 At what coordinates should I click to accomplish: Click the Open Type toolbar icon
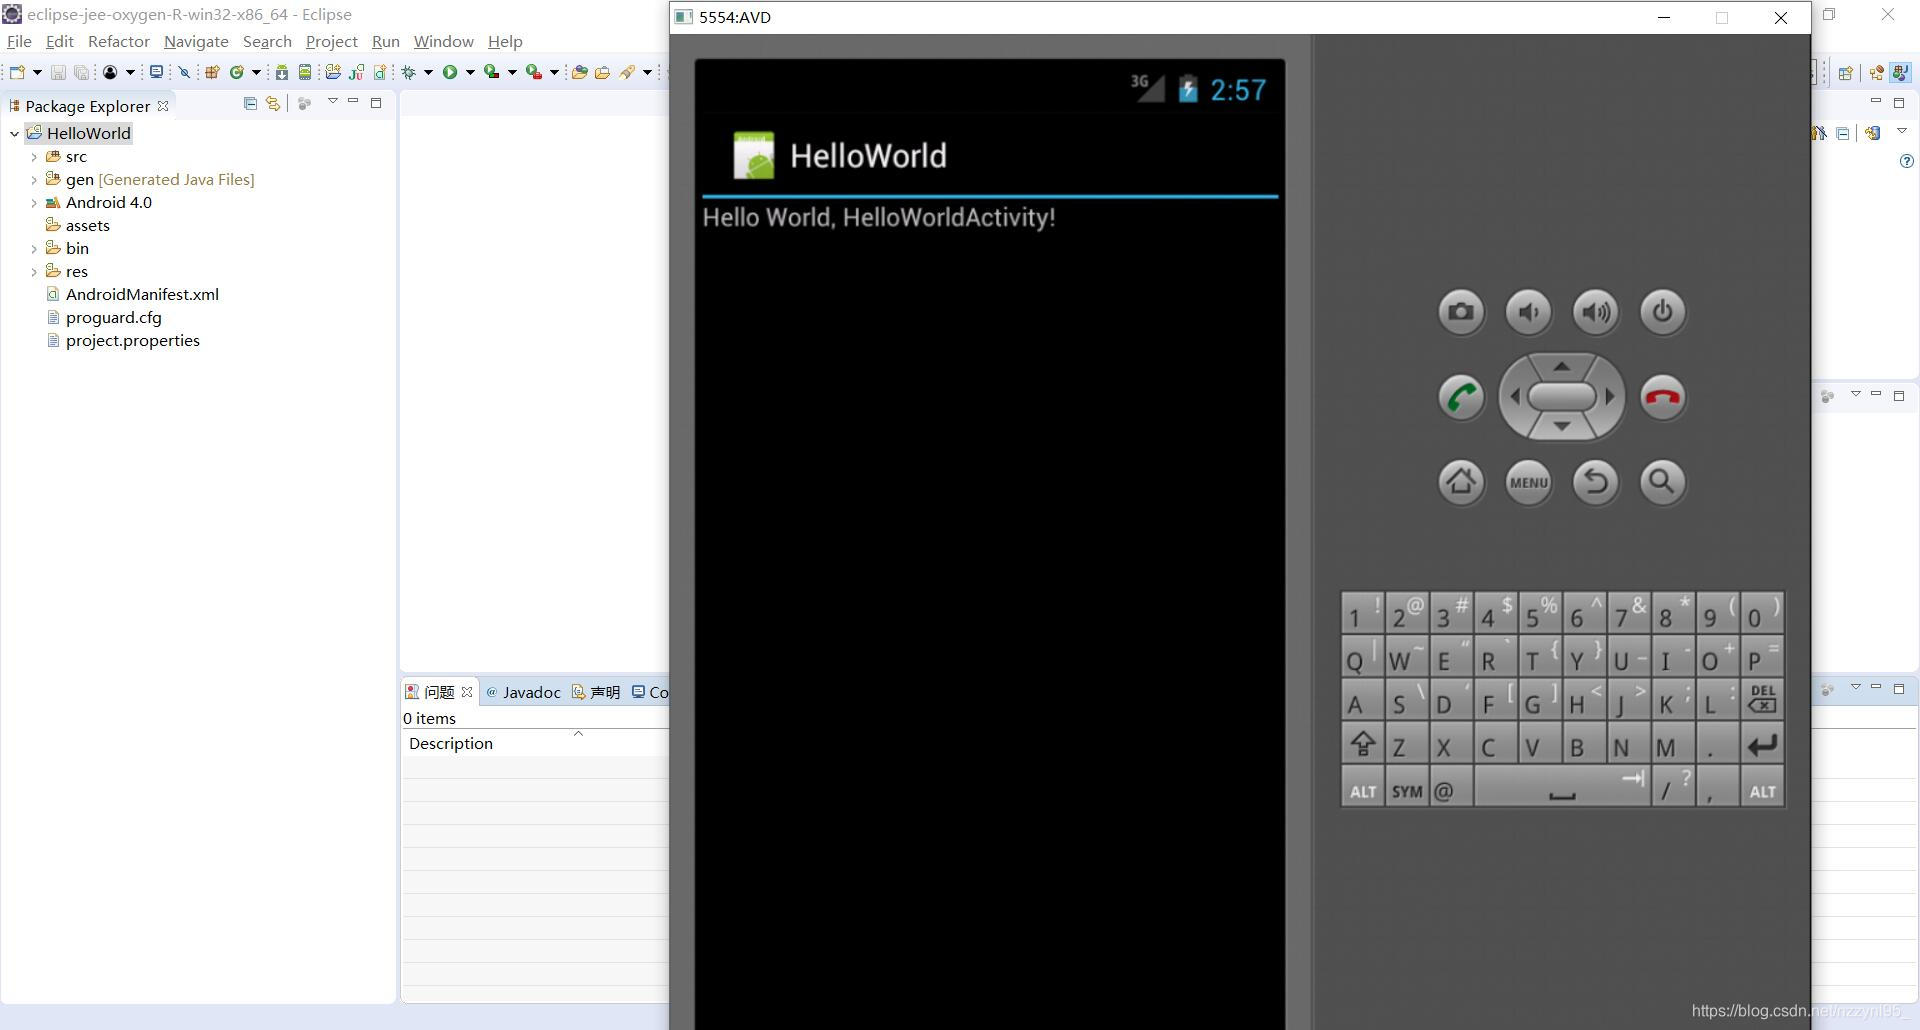(579, 72)
